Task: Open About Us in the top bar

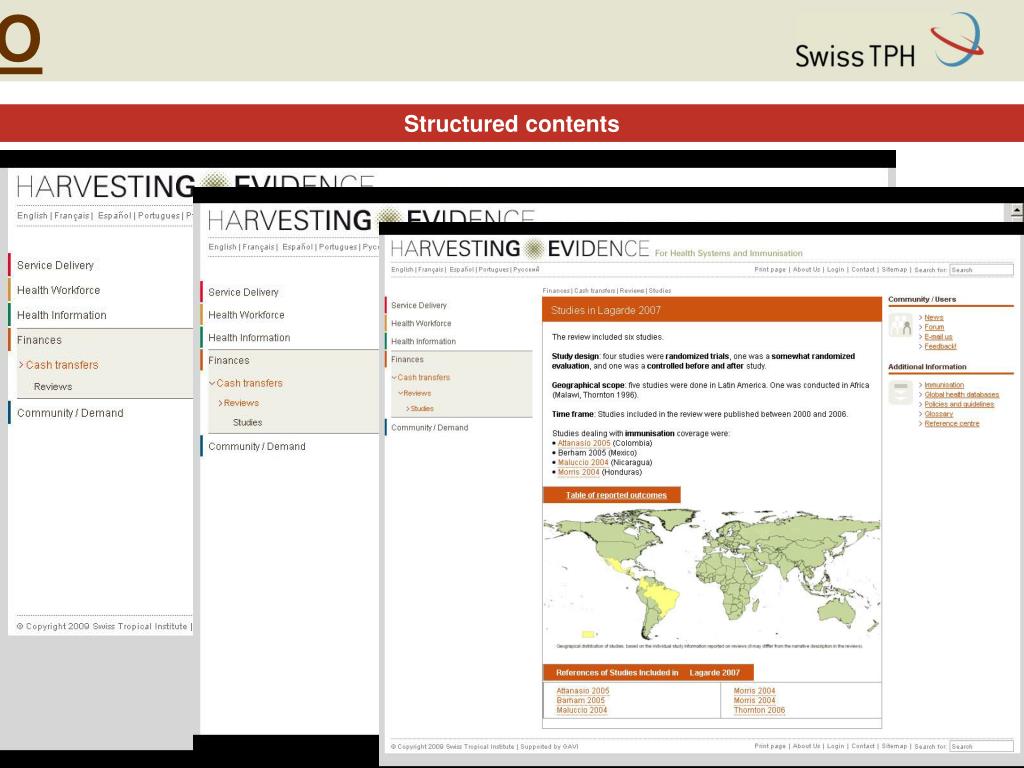Action: (x=807, y=269)
